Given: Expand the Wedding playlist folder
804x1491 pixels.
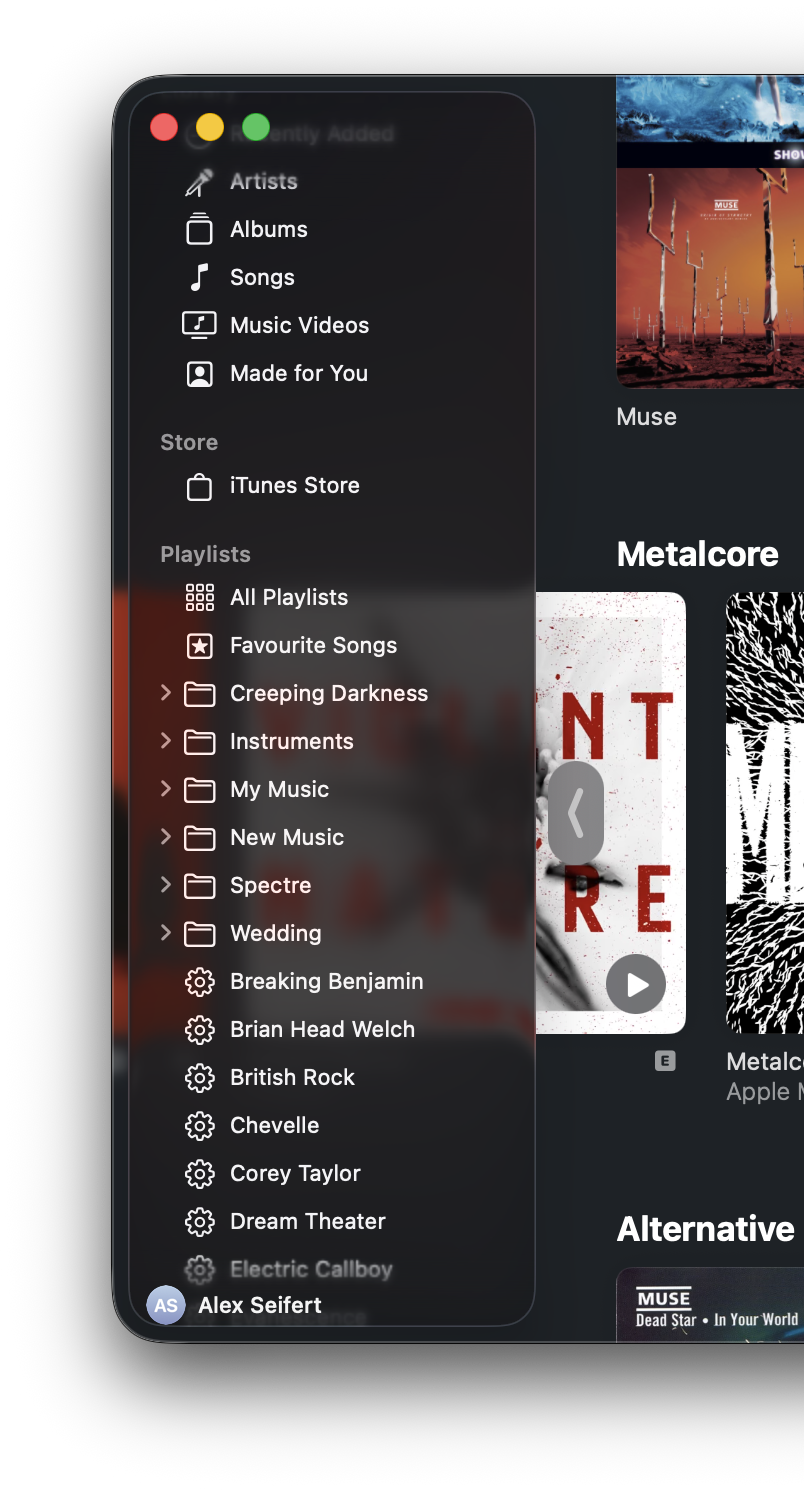Looking at the screenshot, I should [166, 933].
